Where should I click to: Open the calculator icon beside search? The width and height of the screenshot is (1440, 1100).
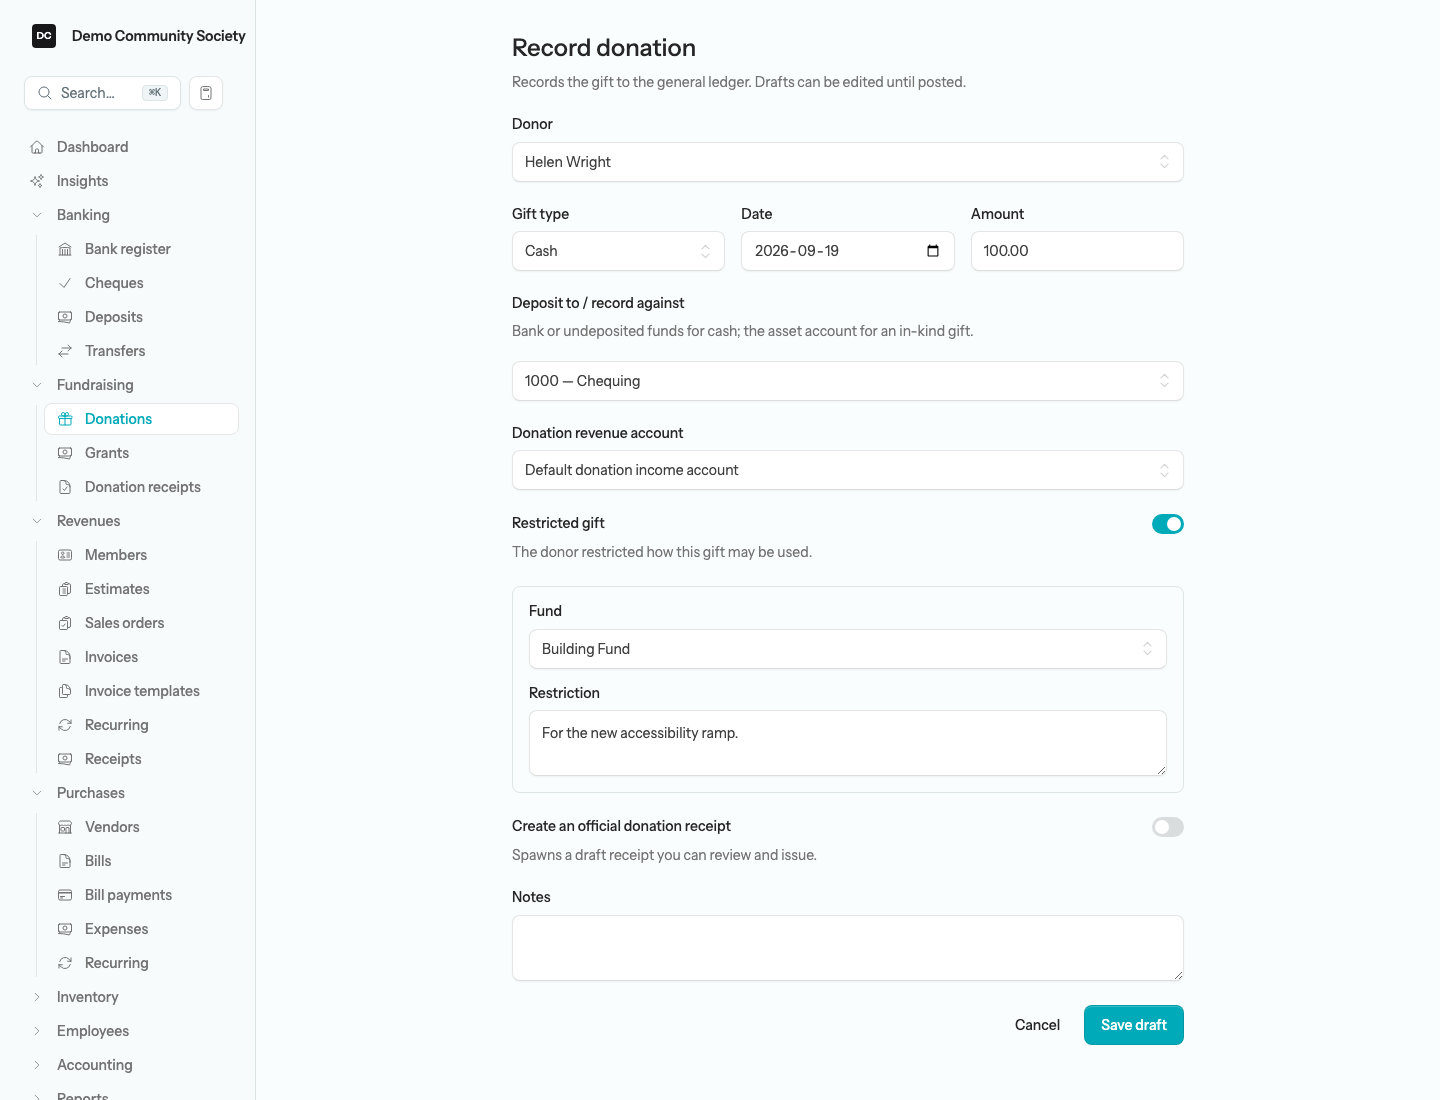(206, 93)
